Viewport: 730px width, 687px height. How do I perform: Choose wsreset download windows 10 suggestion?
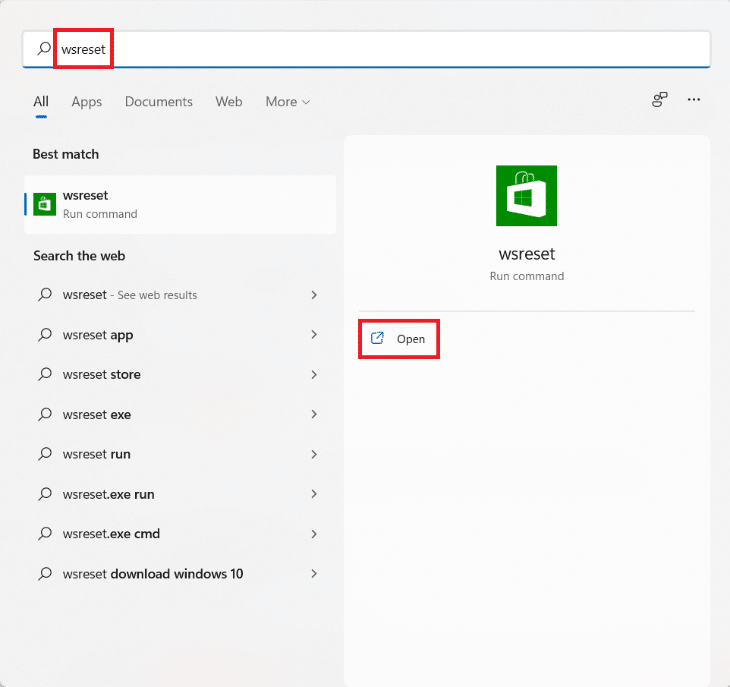coord(153,574)
